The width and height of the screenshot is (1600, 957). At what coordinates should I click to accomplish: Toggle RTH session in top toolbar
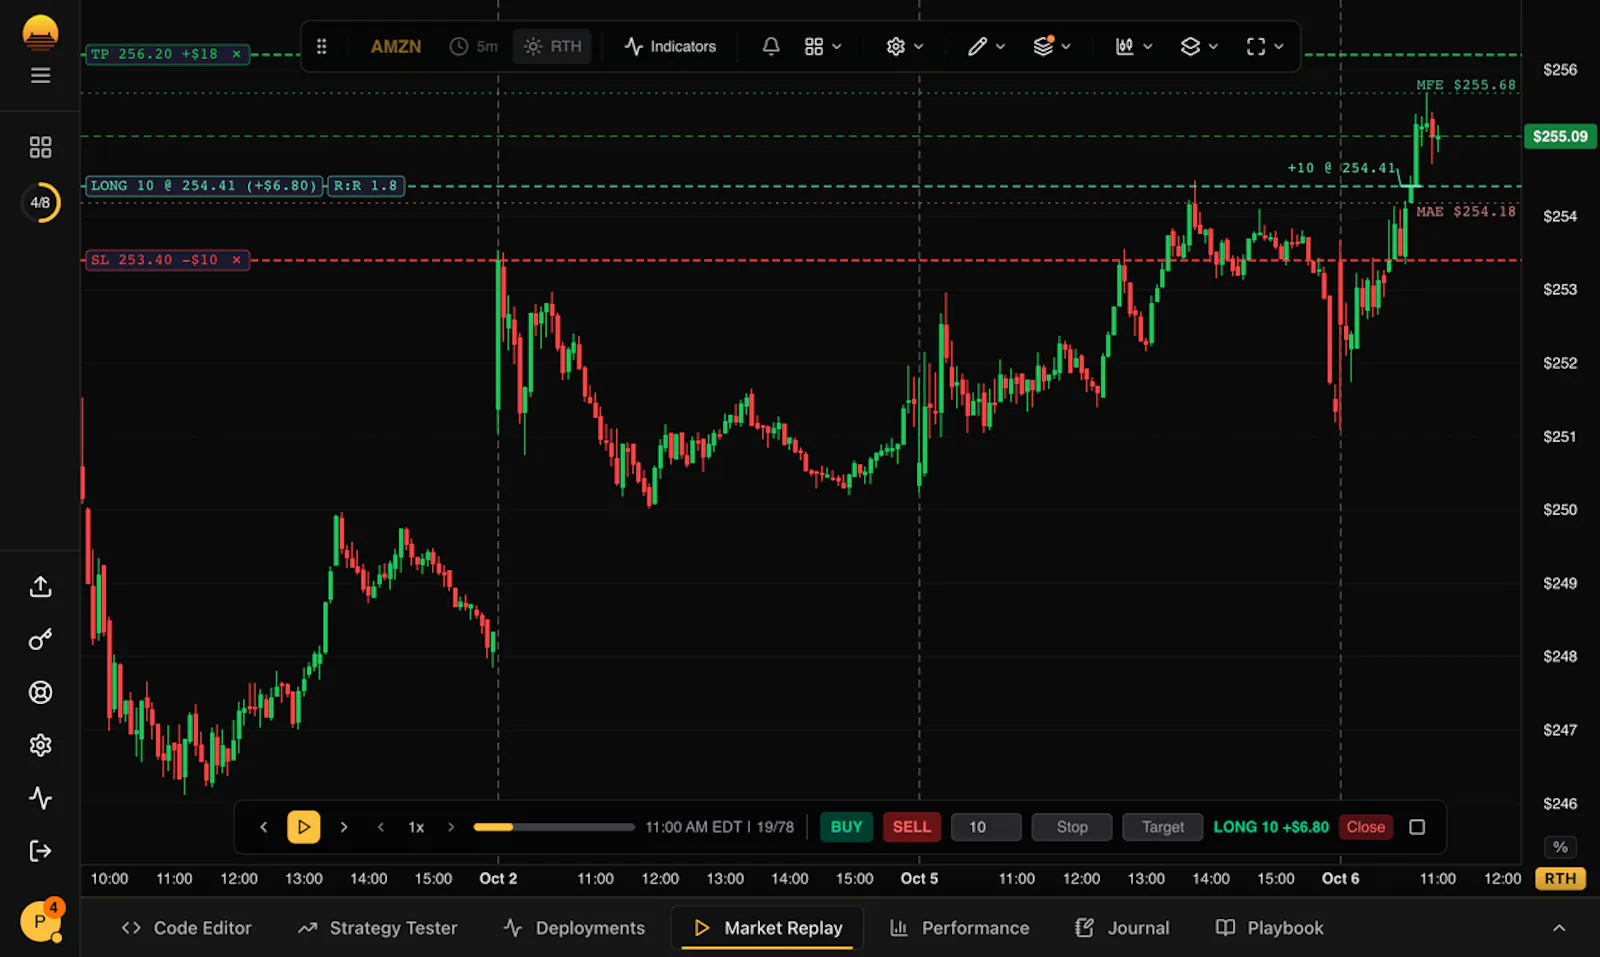point(553,46)
